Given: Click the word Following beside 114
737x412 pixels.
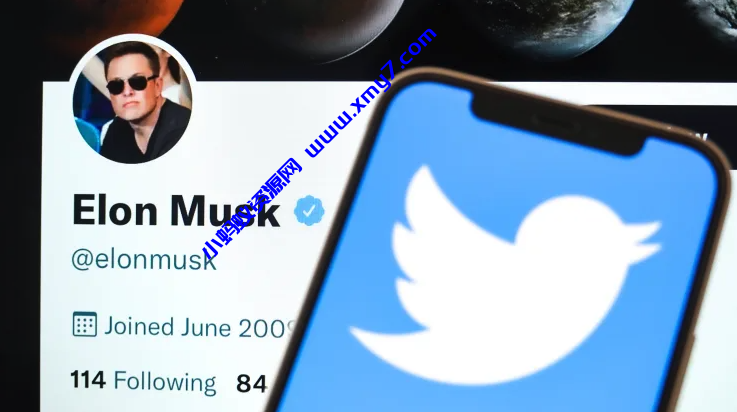Looking at the screenshot, I should [165, 382].
